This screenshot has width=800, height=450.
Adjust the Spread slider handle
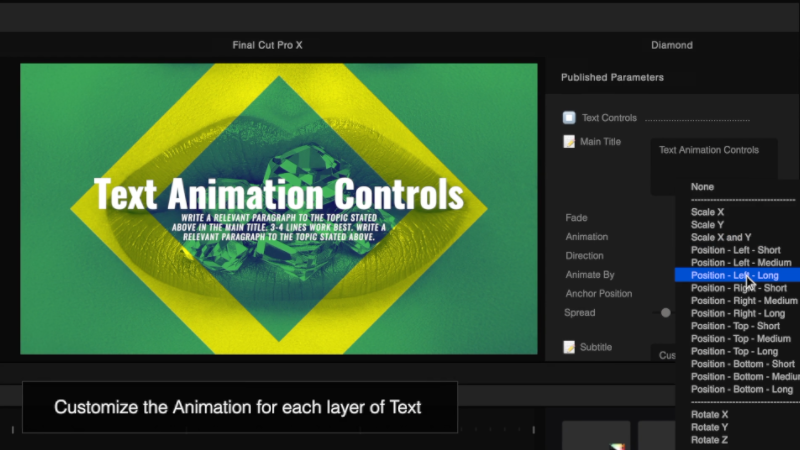[x=665, y=313]
